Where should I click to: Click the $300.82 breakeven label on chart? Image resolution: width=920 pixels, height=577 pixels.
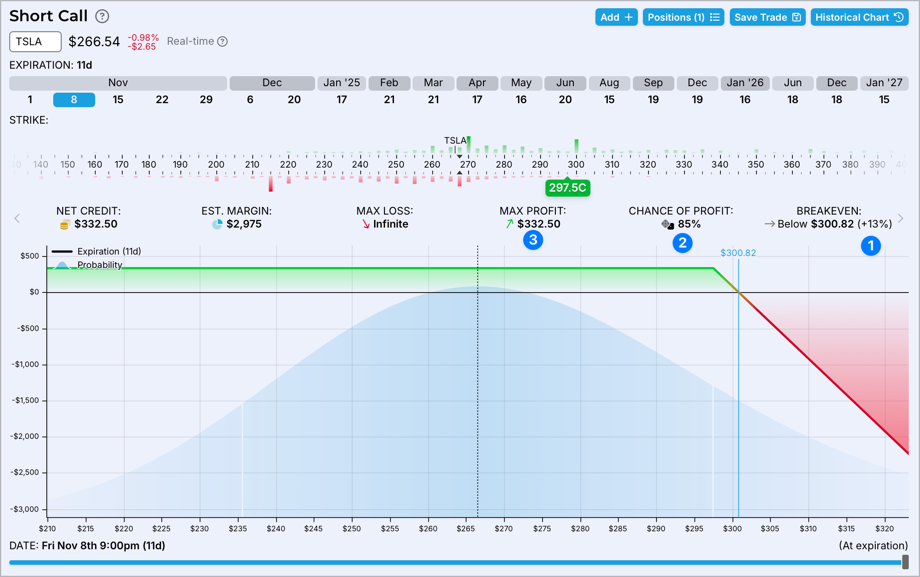(738, 253)
